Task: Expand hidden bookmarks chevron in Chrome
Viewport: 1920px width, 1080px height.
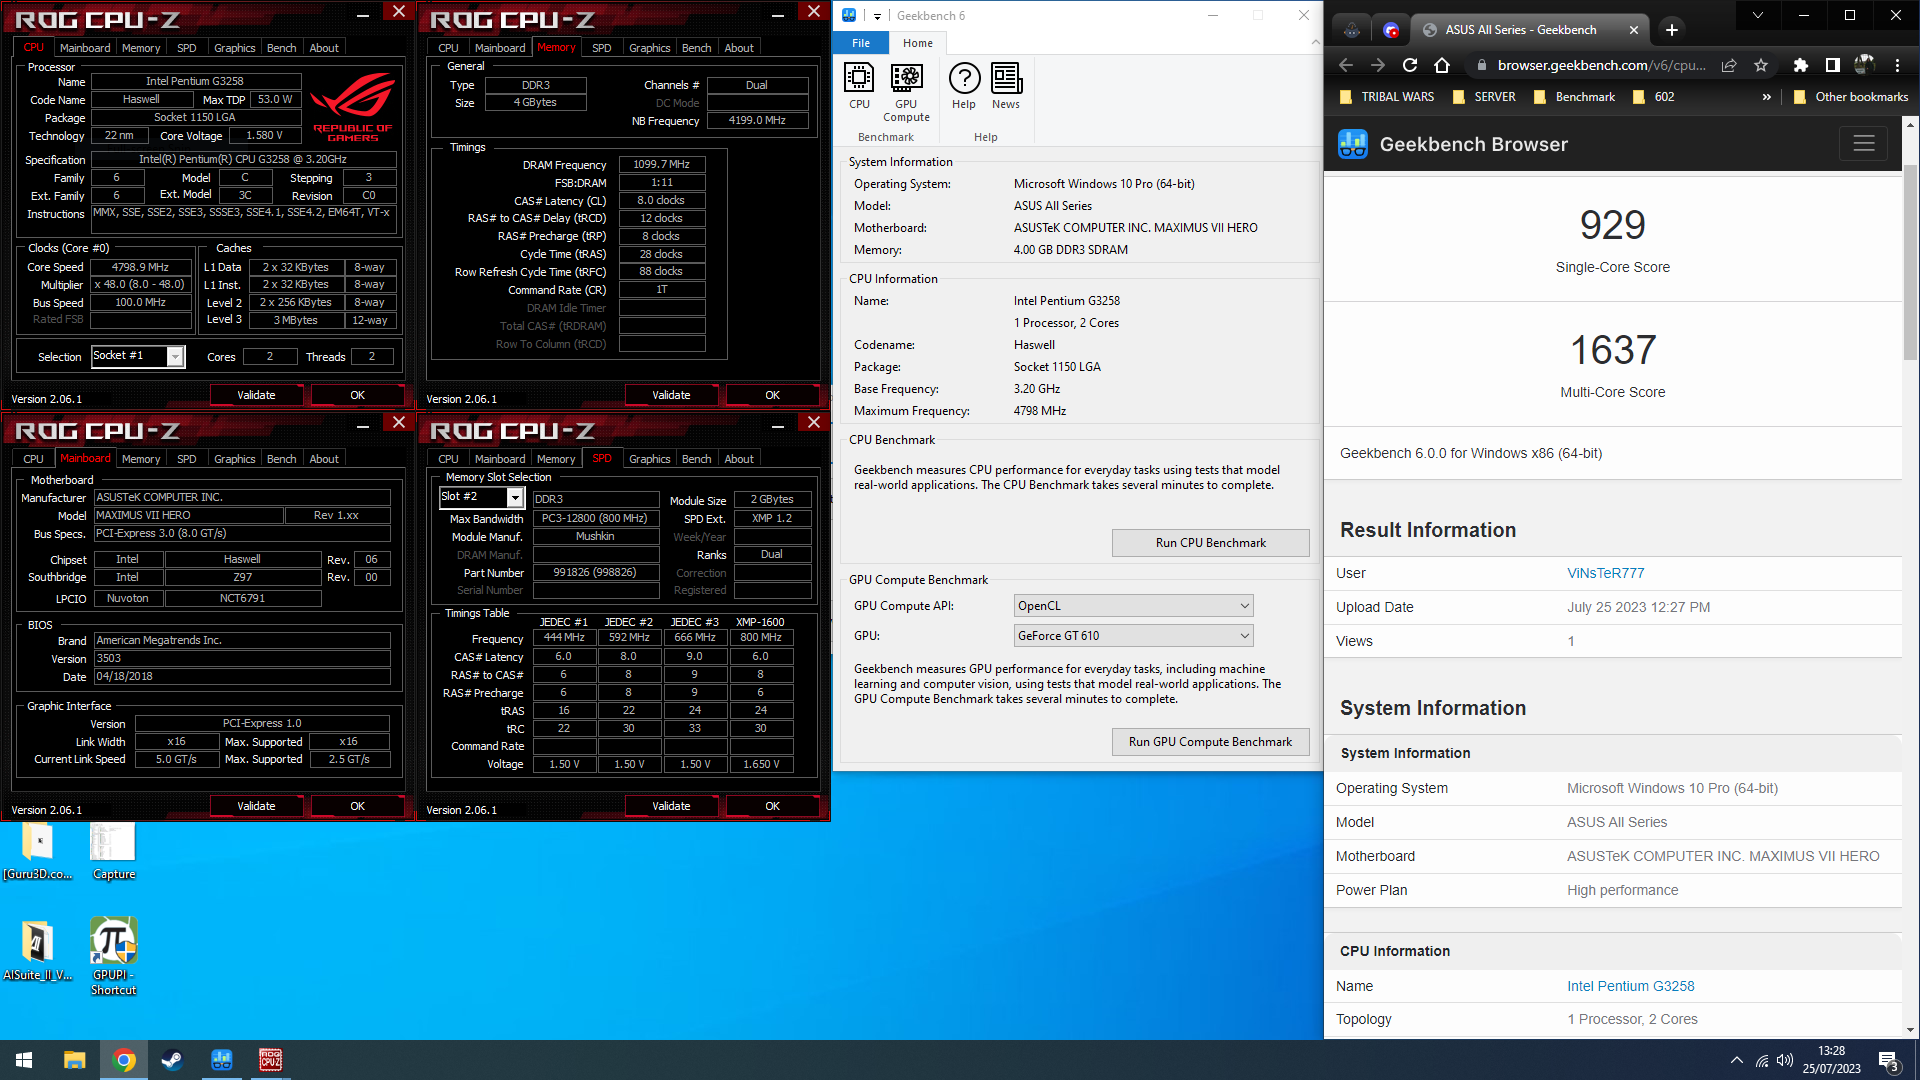Action: 1766,97
